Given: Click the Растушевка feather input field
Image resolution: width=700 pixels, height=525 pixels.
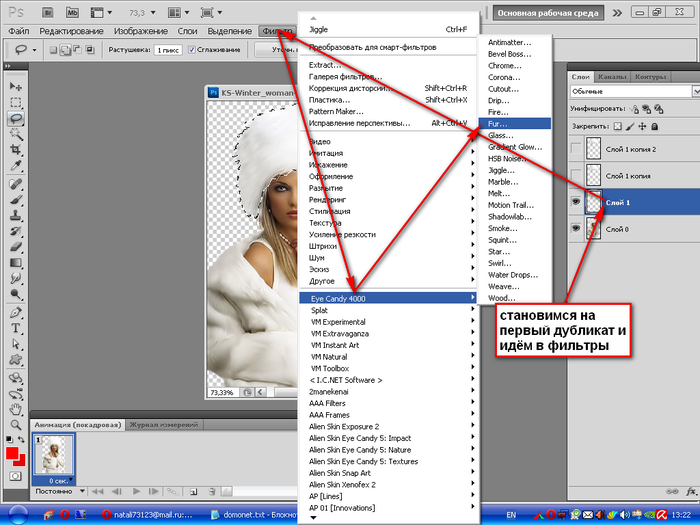Looking at the screenshot, I should pos(168,50).
